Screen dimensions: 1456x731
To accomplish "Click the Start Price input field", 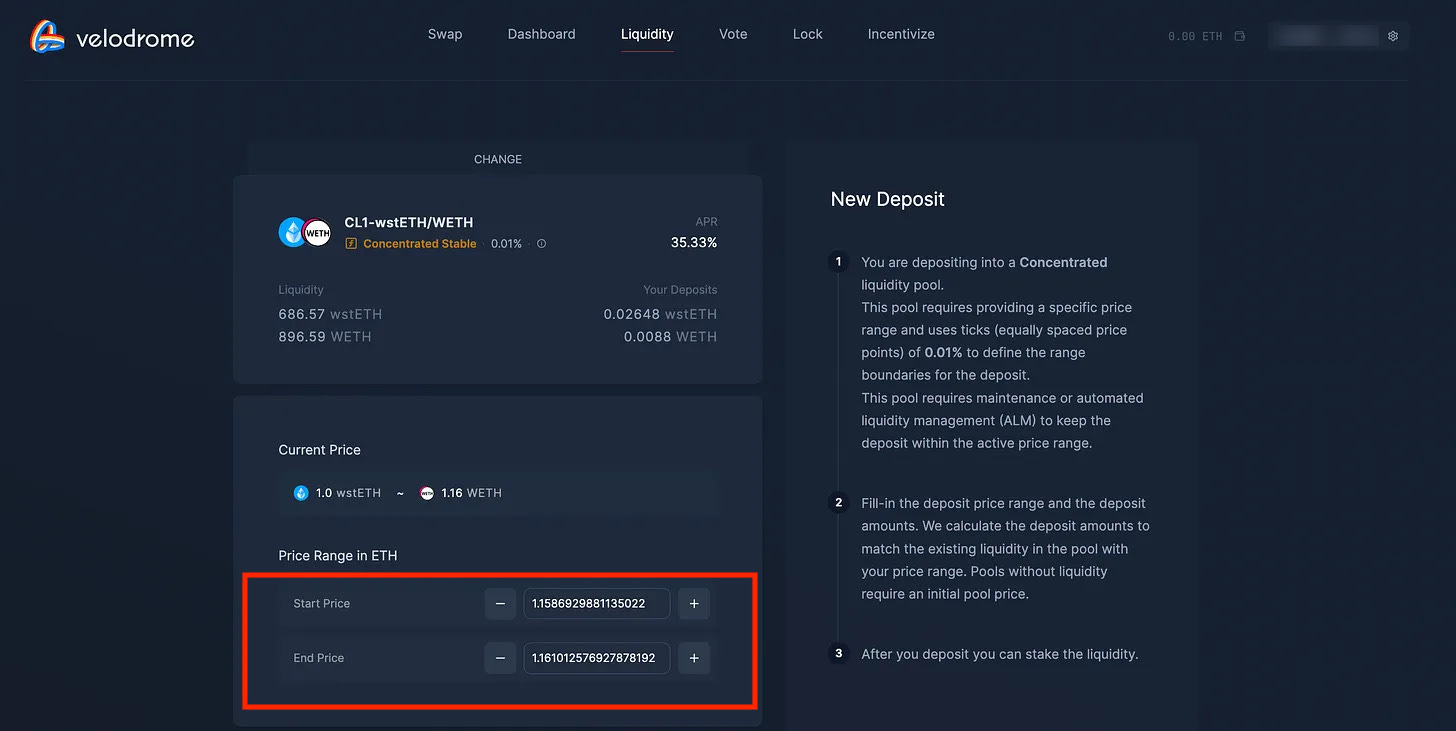I will [597, 604].
